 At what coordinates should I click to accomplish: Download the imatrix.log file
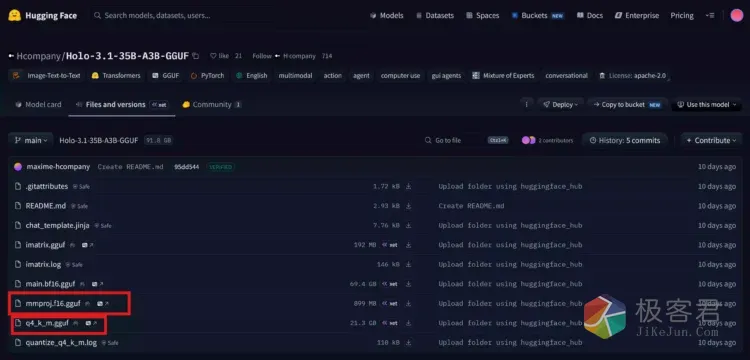click(x=408, y=264)
